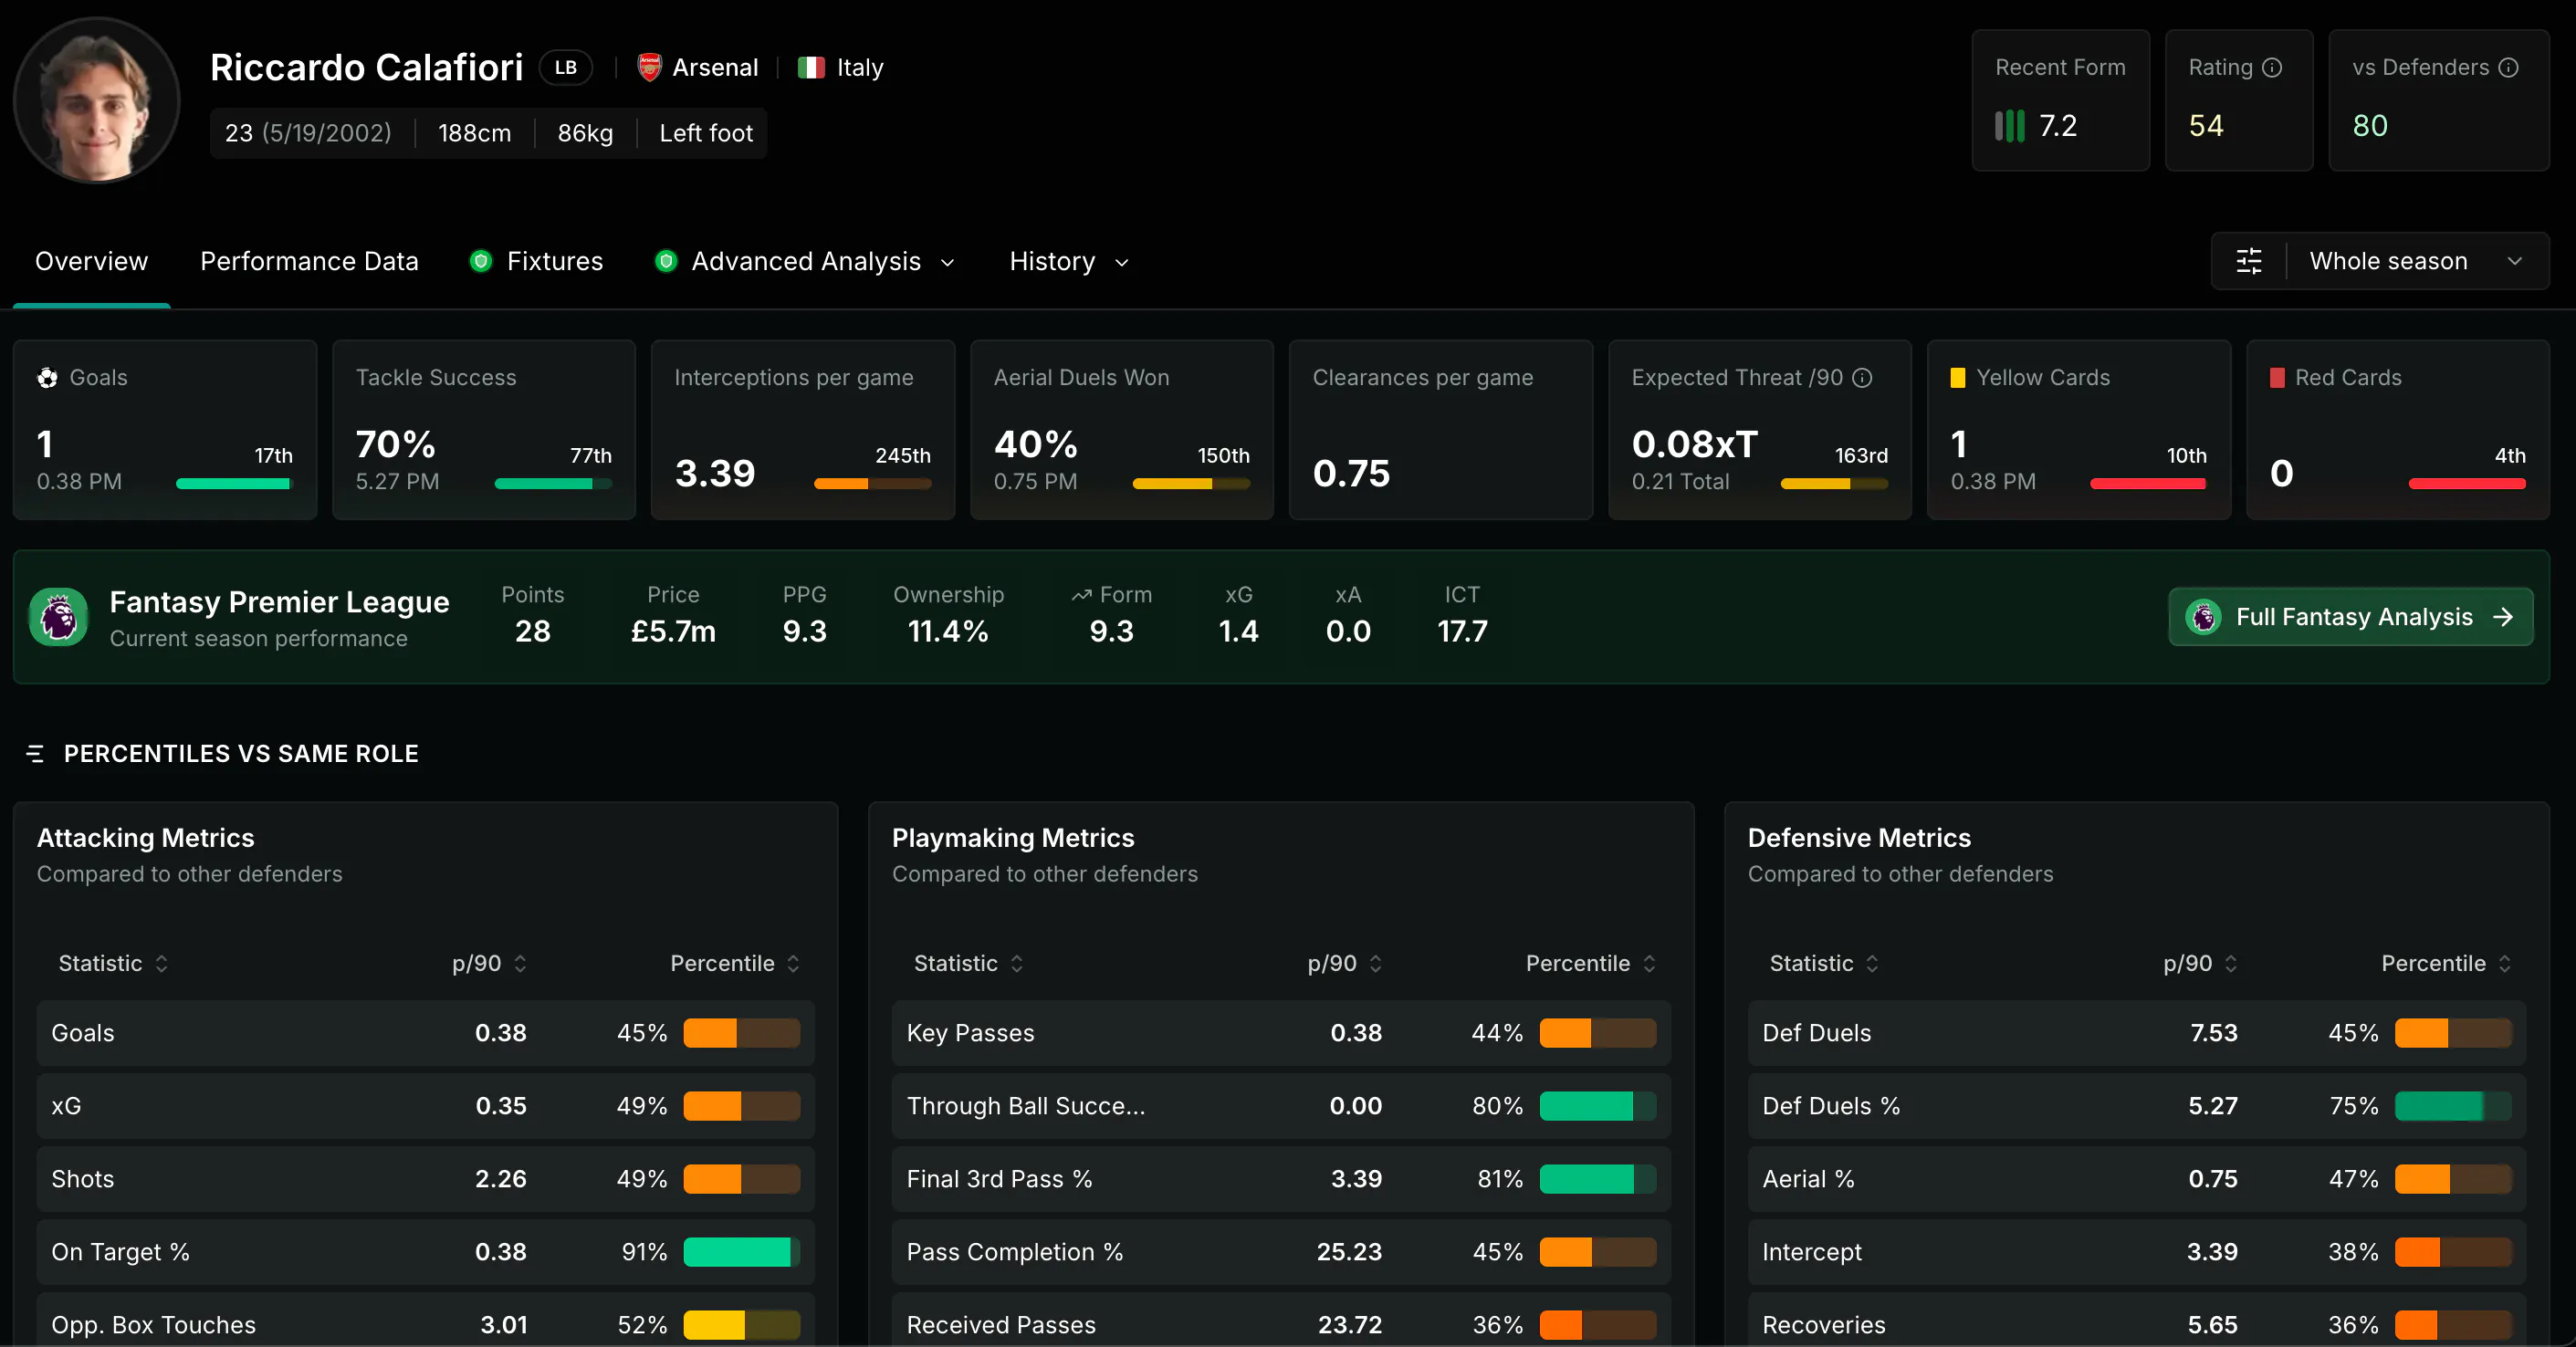Image resolution: width=2576 pixels, height=1347 pixels.
Task: Click the Price £5.7m value
Action: (x=673, y=631)
